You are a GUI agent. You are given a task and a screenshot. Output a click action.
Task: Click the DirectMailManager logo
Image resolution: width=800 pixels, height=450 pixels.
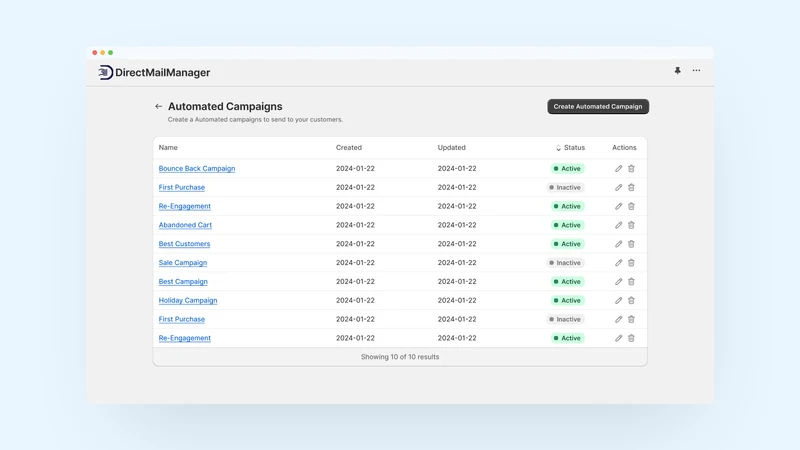[154, 72]
